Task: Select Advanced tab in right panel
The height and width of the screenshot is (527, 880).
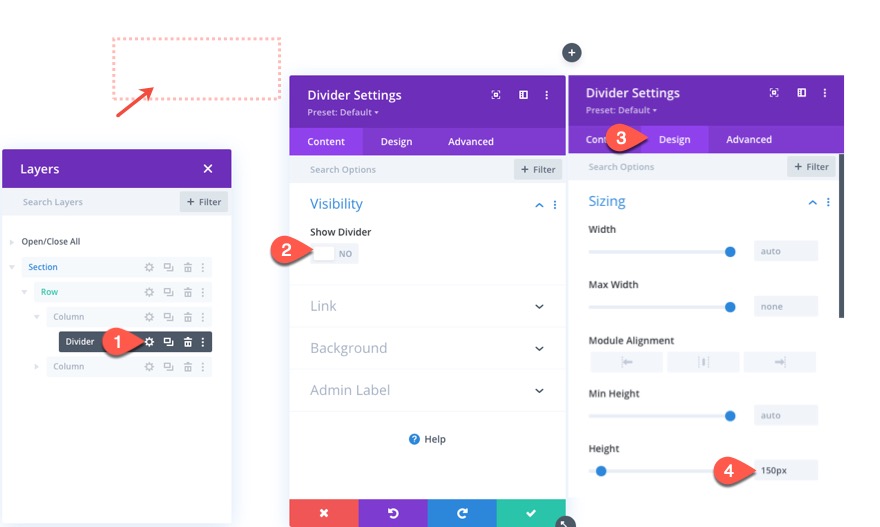Action: (749, 139)
